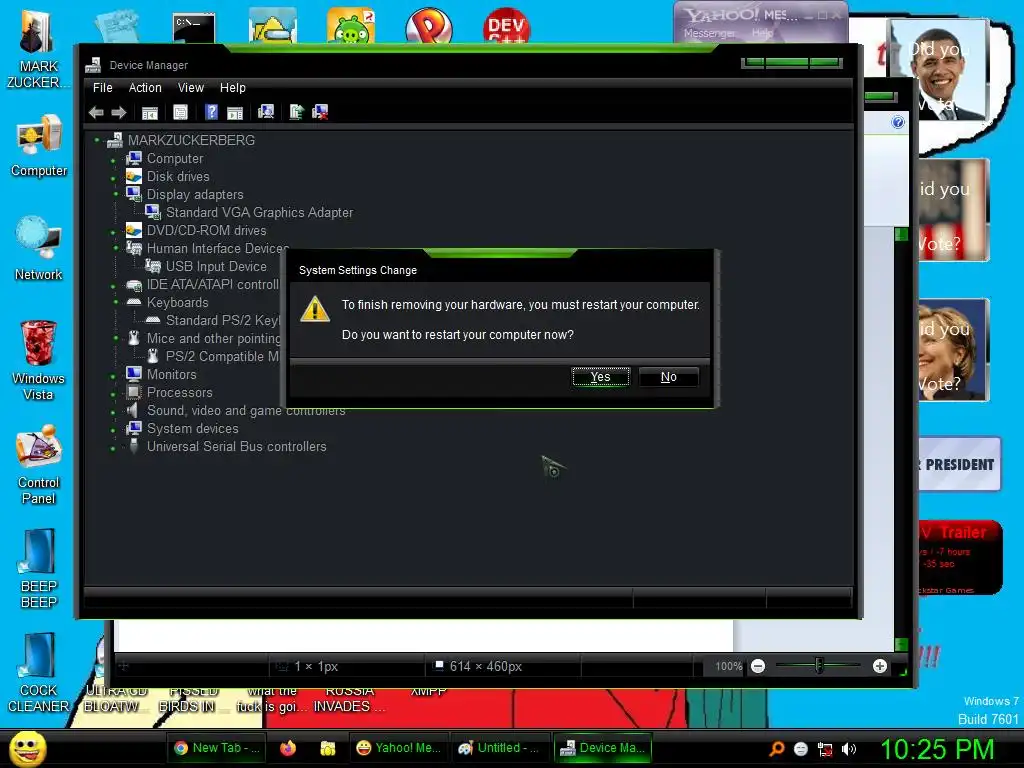Click the 10:25 PM taskbar clock

click(x=938, y=749)
